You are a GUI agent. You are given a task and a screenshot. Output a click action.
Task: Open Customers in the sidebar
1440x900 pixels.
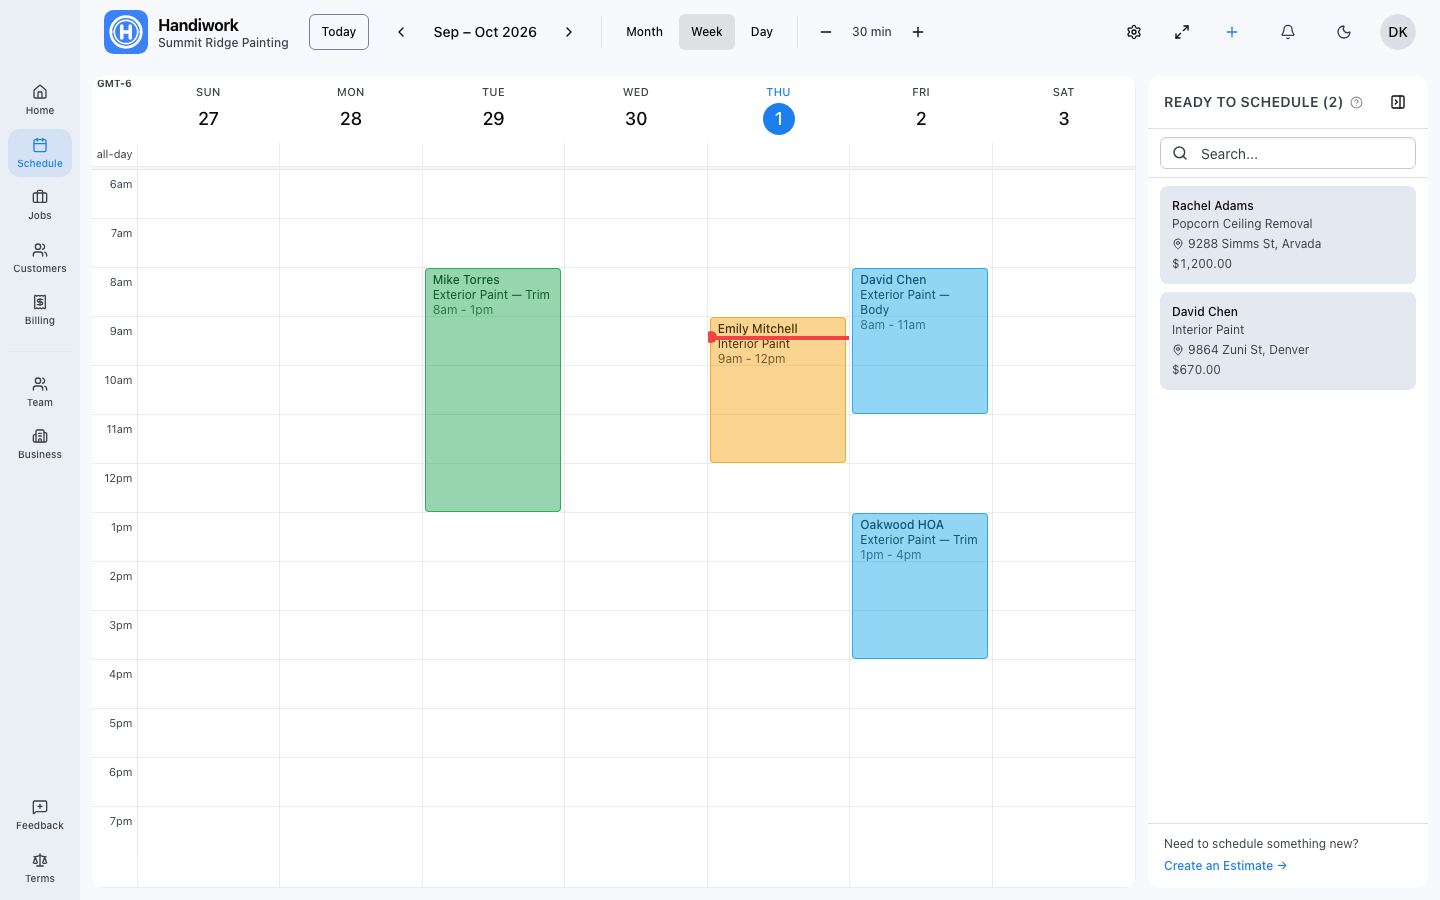[40, 258]
